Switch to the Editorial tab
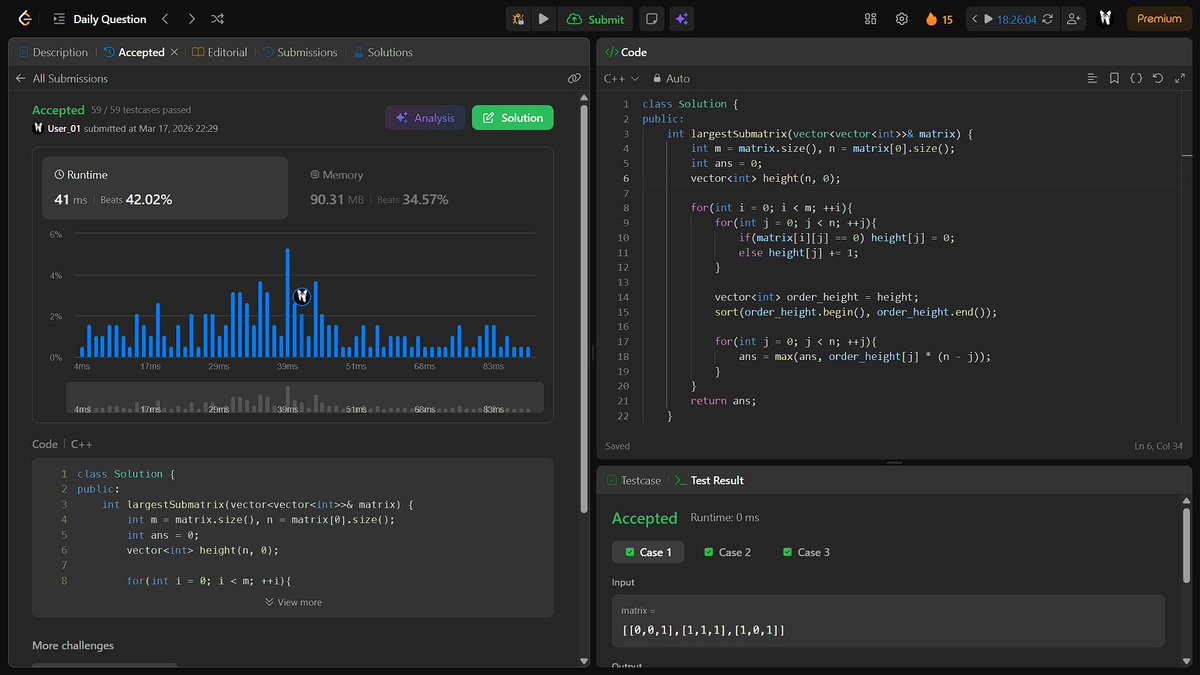 [219, 52]
